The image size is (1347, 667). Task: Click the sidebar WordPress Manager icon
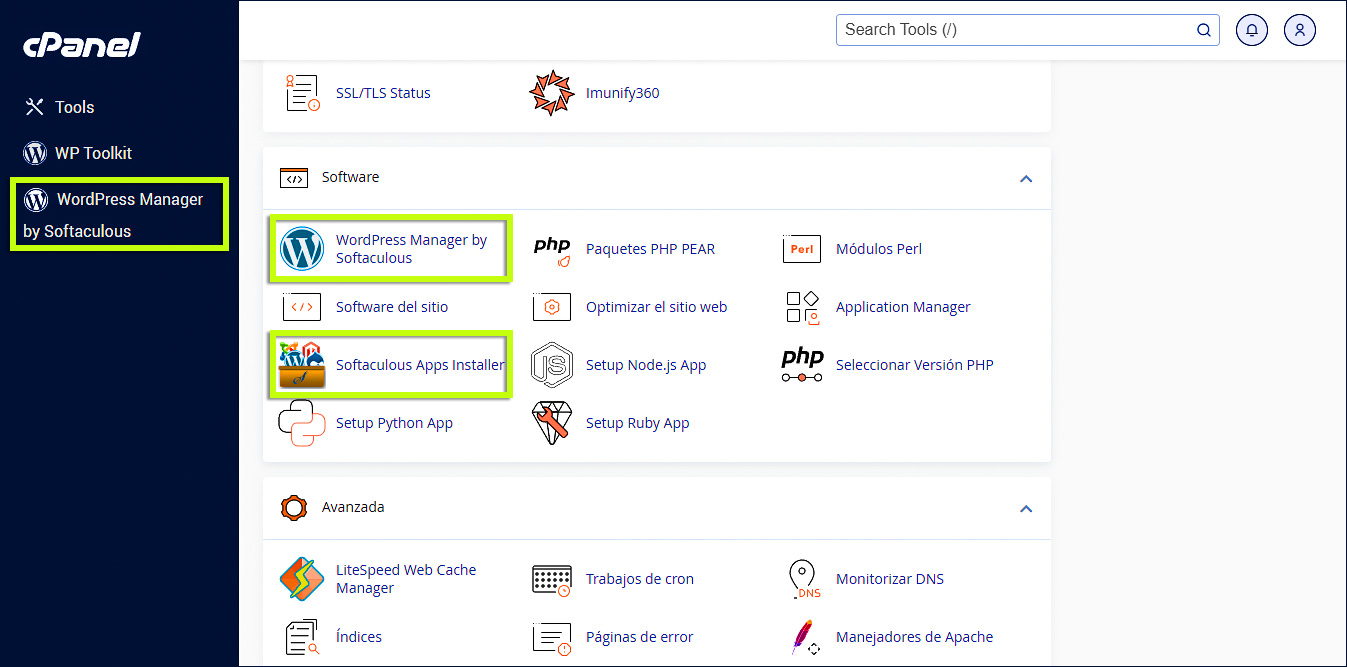36,199
